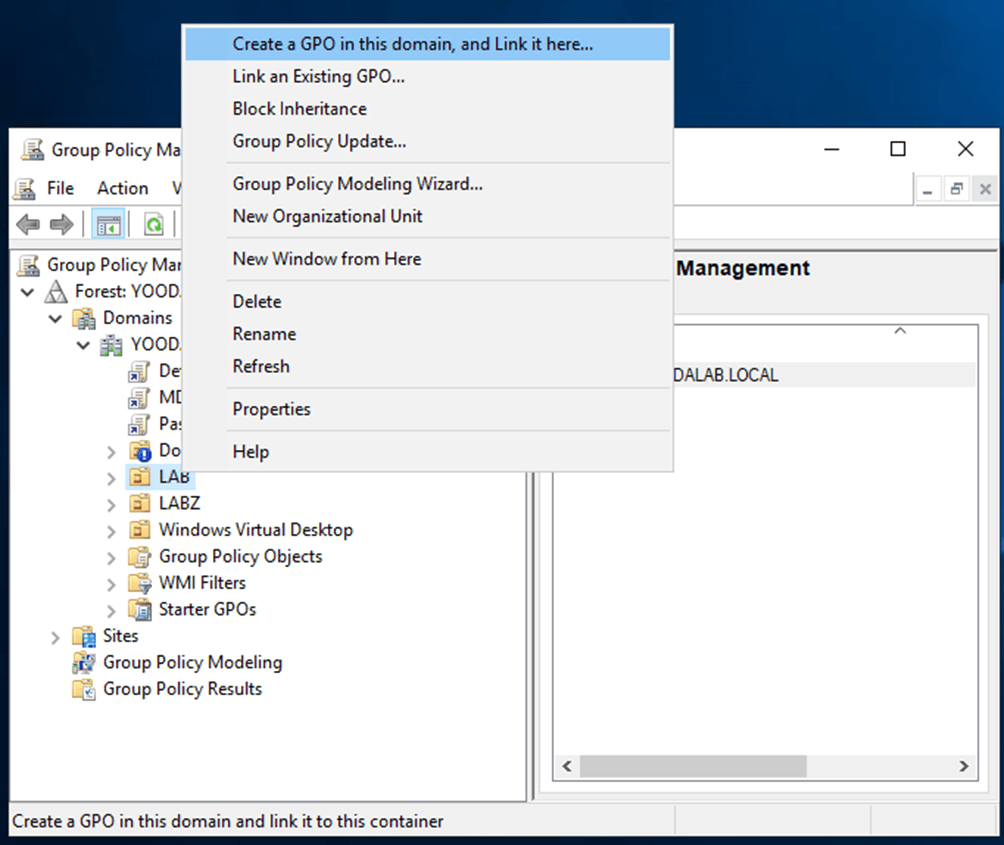Select WMI Filters tree item

[x=202, y=583]
